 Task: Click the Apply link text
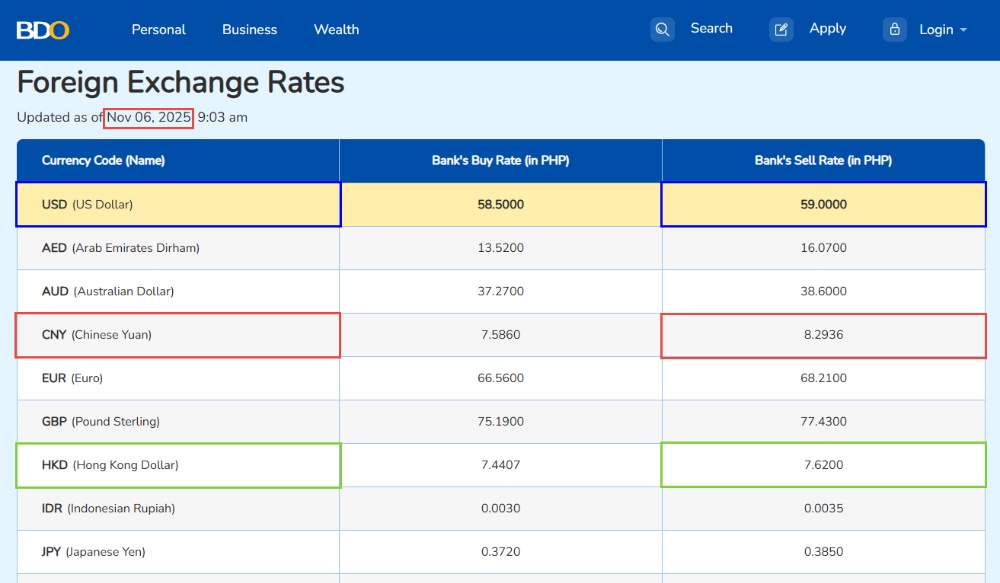[x=827, y=29]
